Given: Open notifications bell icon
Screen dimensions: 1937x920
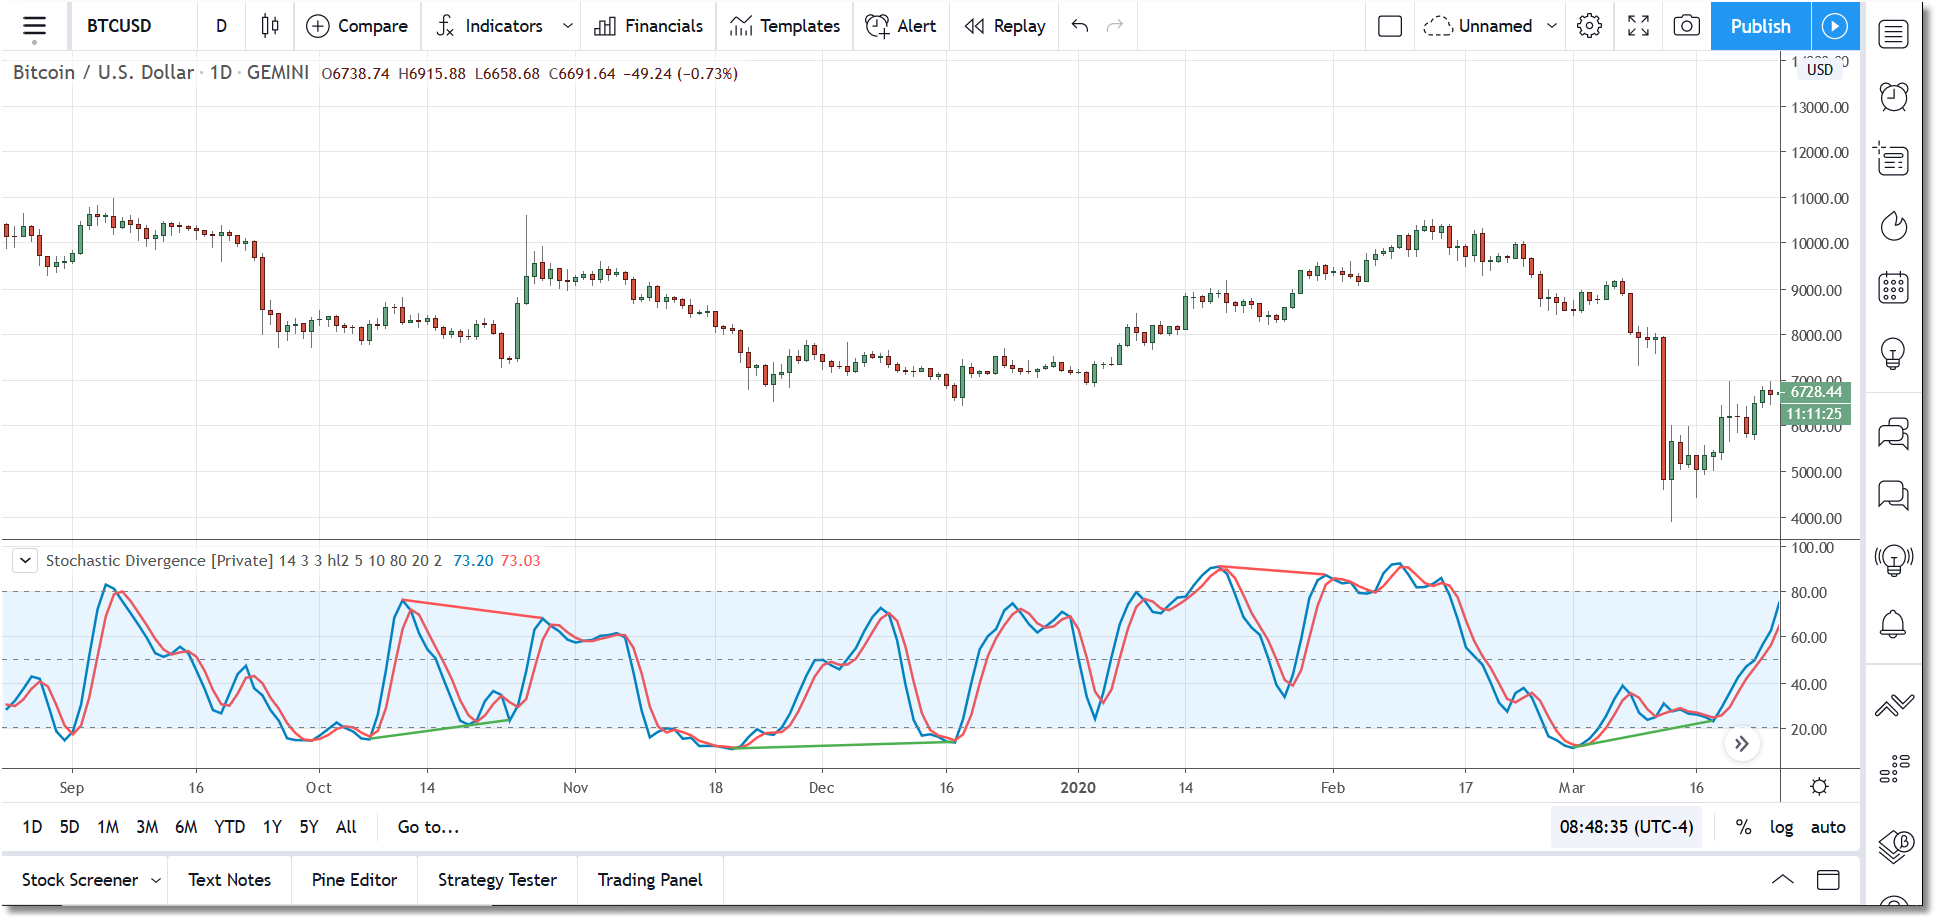Looking at the screenshot, I should (1893, 624).
